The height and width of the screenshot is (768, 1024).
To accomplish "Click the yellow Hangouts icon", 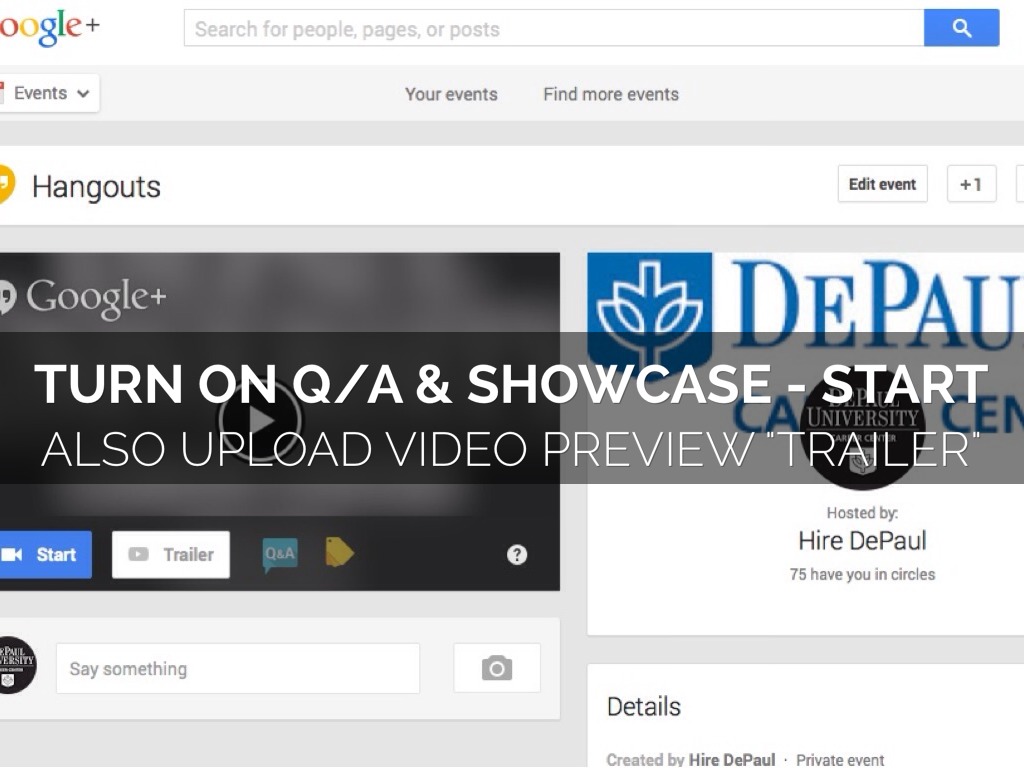I will tap(5, 186).
